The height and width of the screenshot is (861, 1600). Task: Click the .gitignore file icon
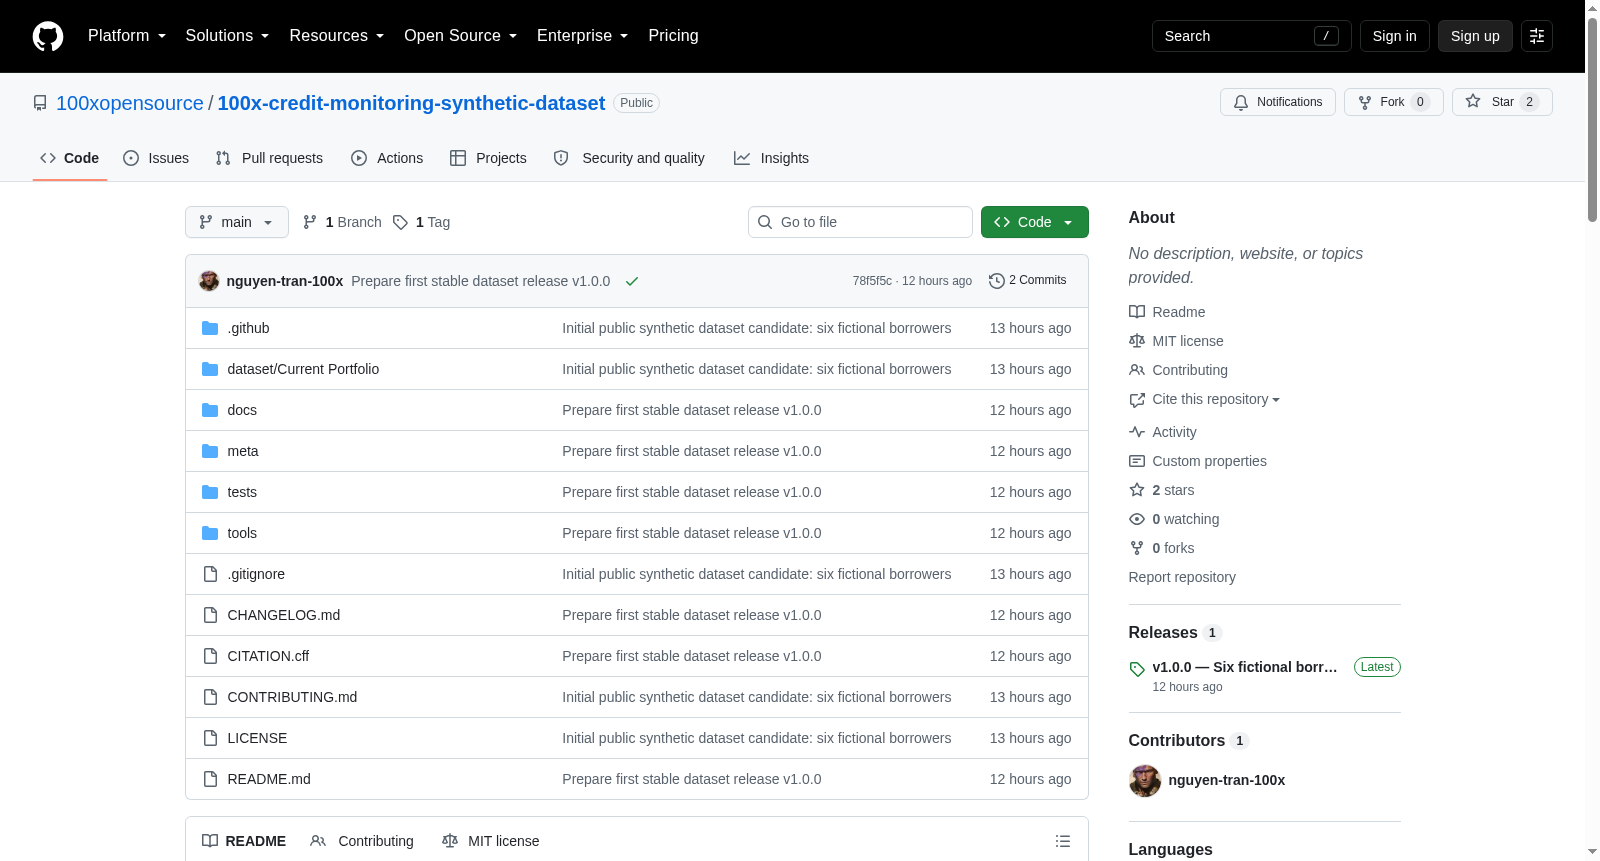(x=210, y=574)
